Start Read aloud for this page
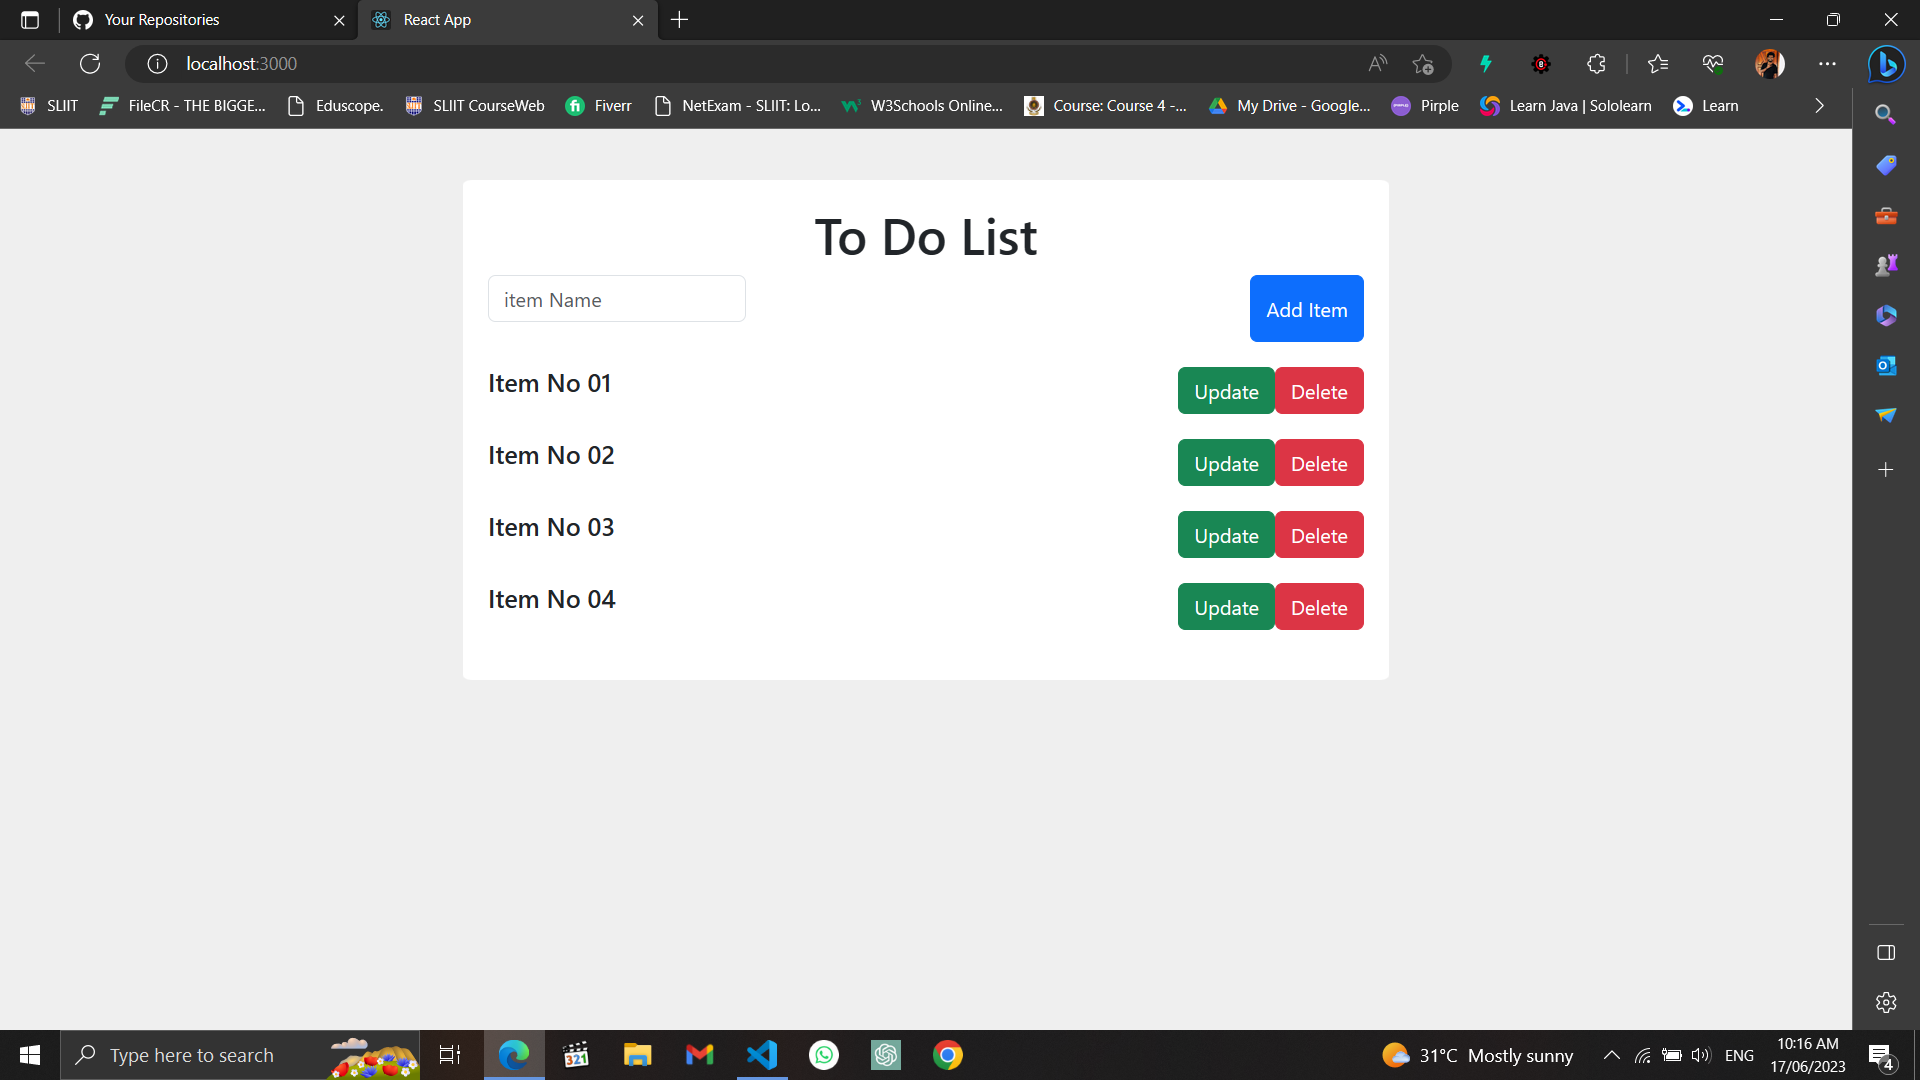The height and width of the screenshot is (1080, 1920). point(1377,63)
